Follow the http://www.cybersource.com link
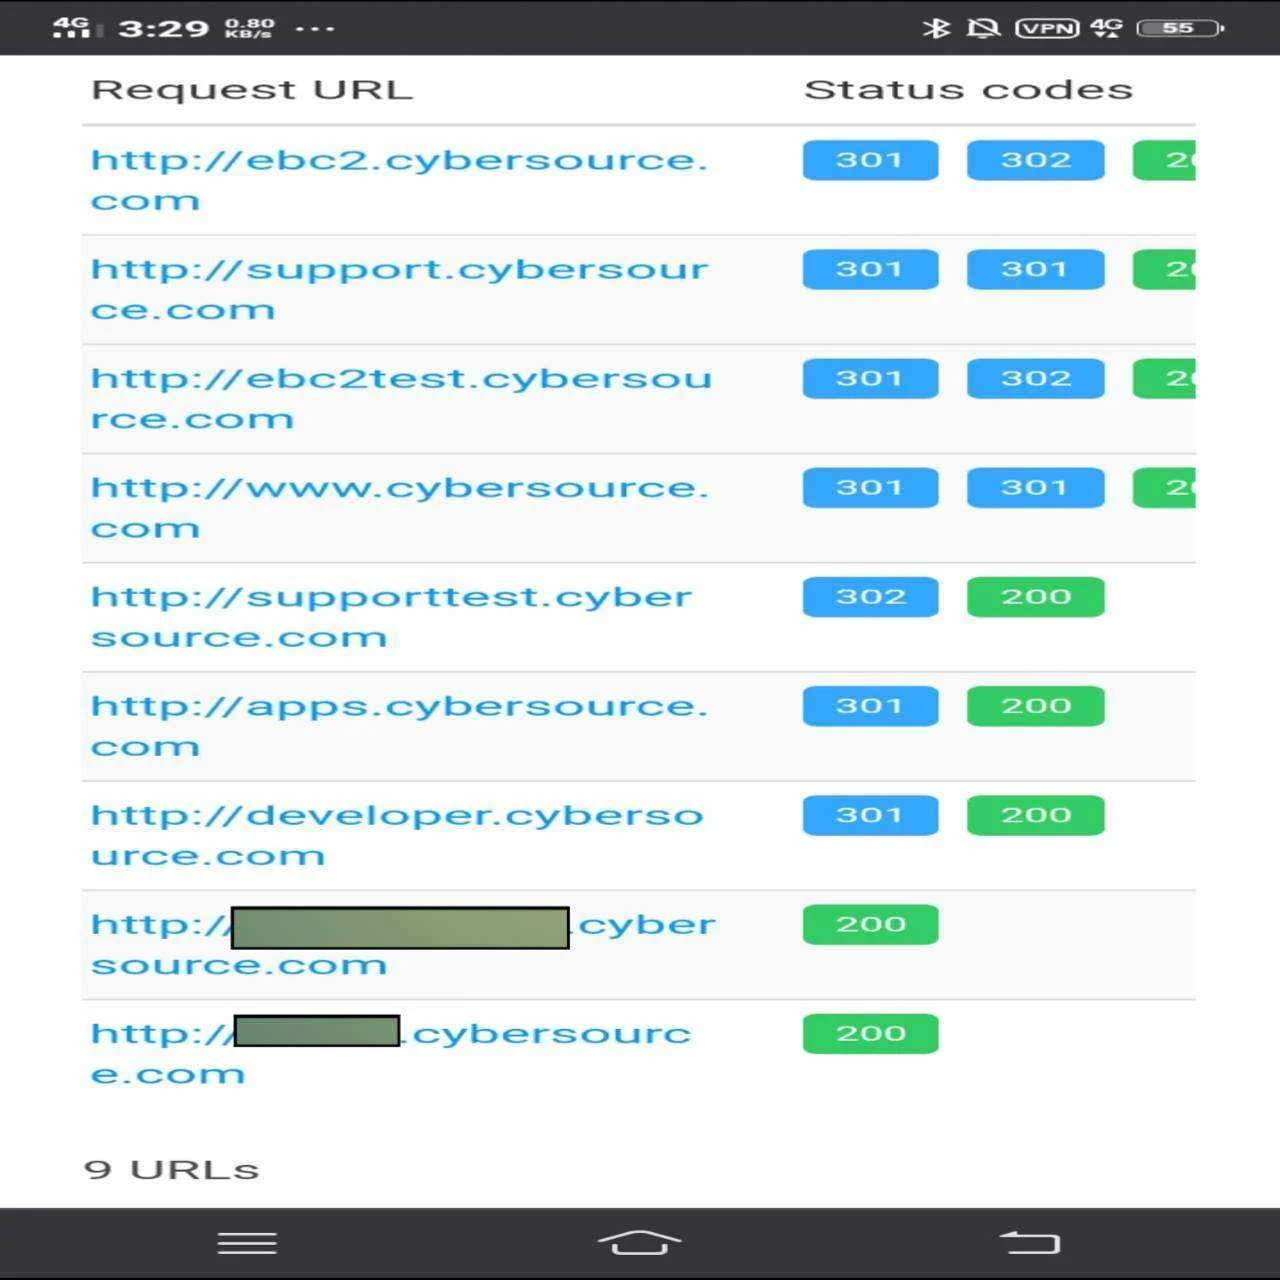 pyautogui.click(x=399, y=507)
